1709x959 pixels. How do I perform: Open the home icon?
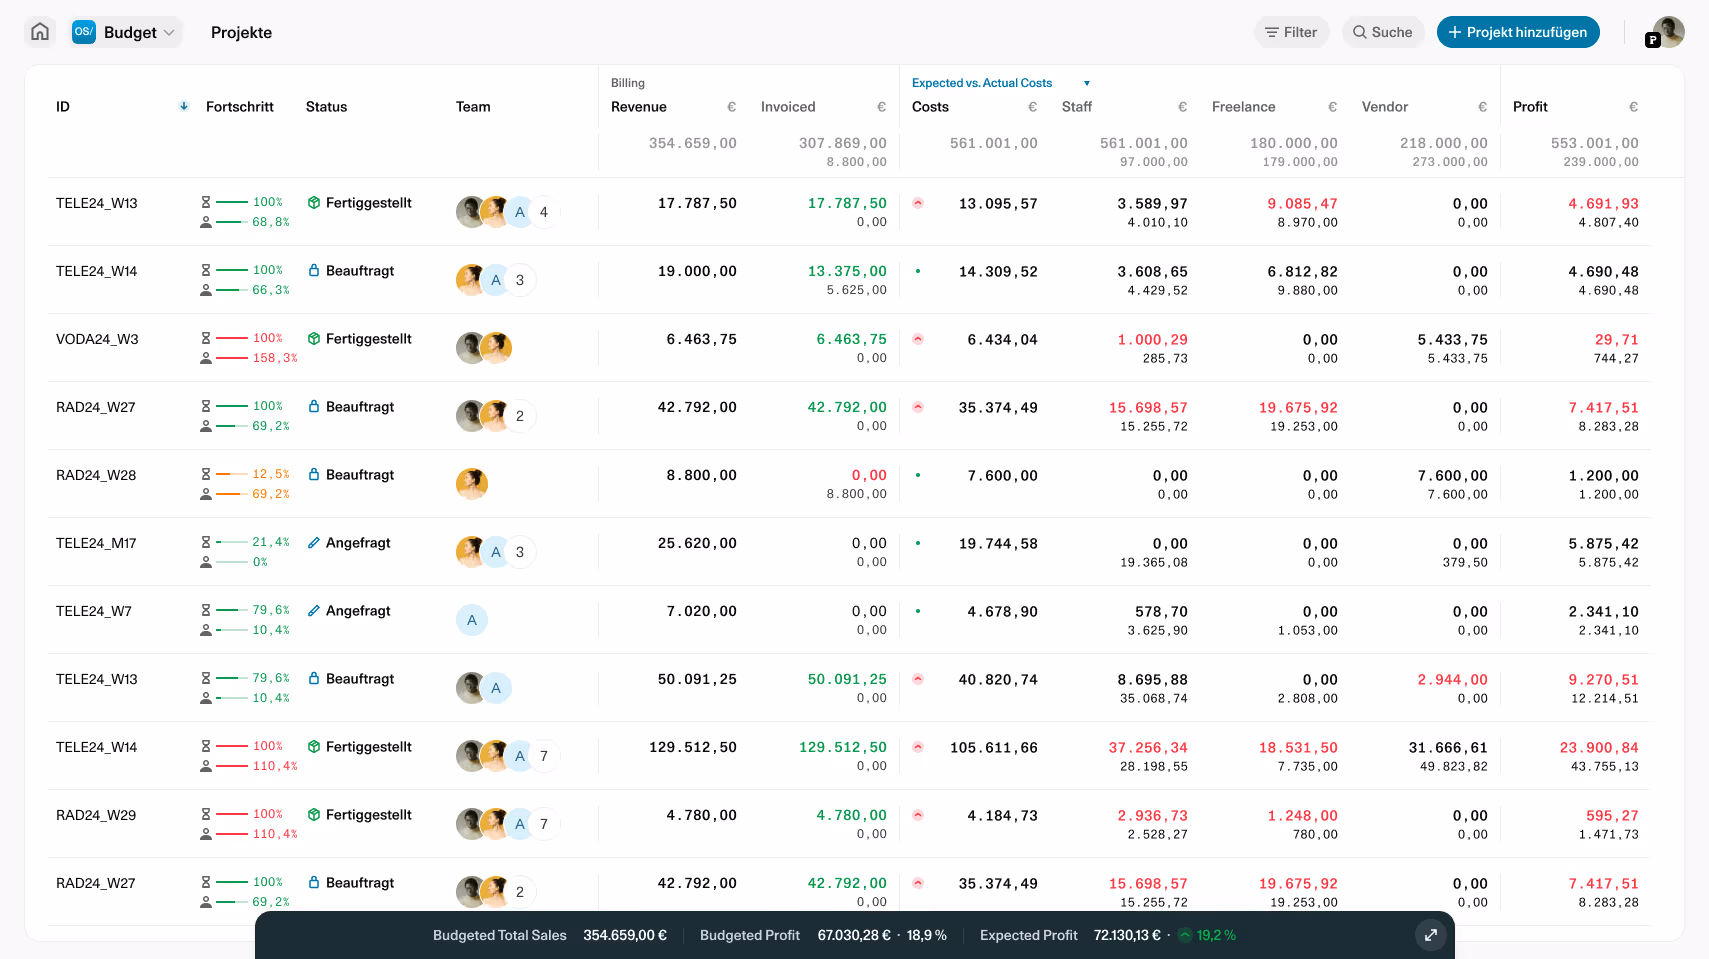[x=40, y=32]
